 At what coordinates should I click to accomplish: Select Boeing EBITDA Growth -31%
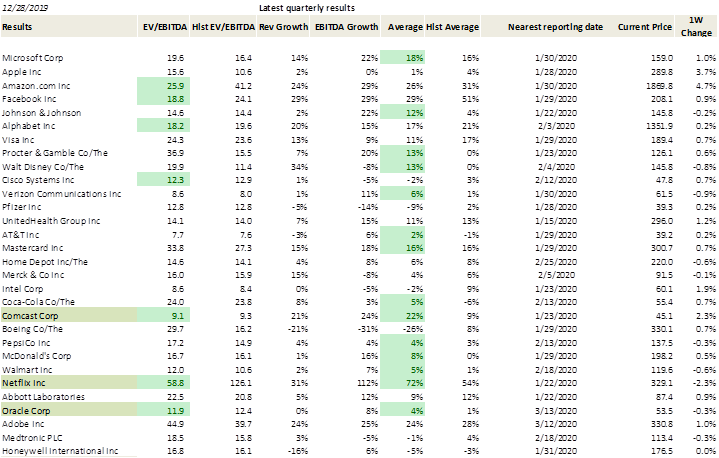(x=369, y=329)
